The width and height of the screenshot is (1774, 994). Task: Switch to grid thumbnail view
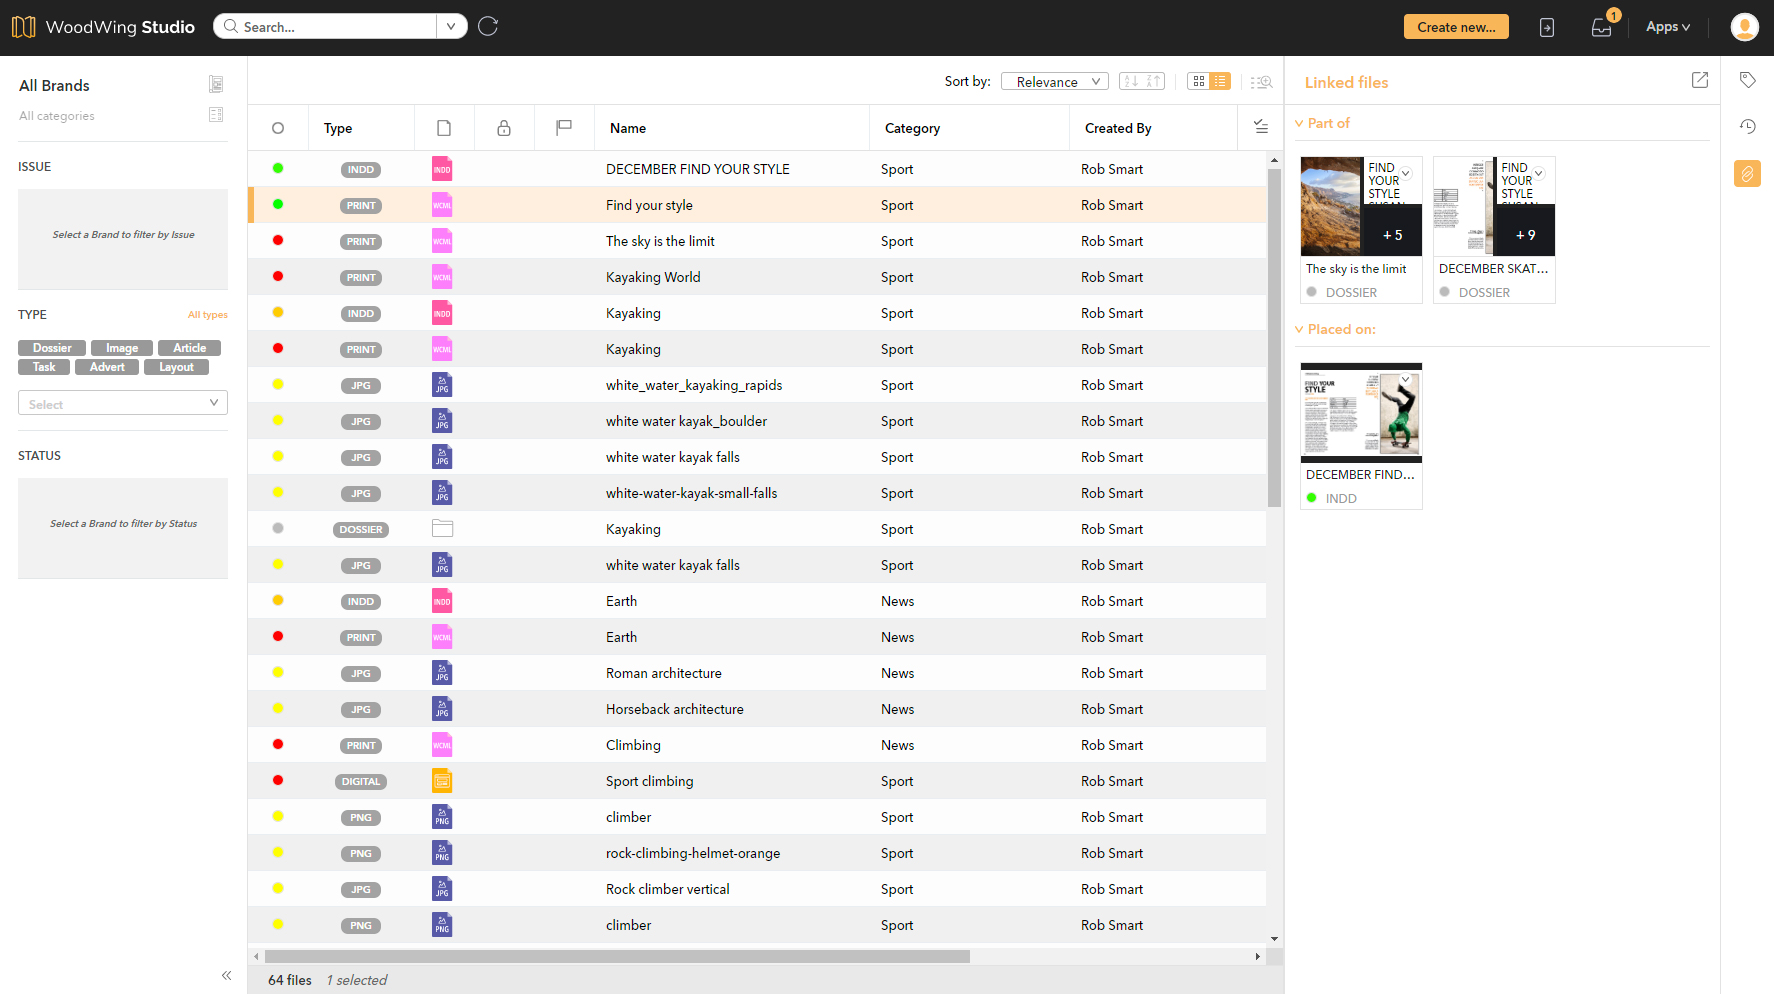[x=1197, y=81]
